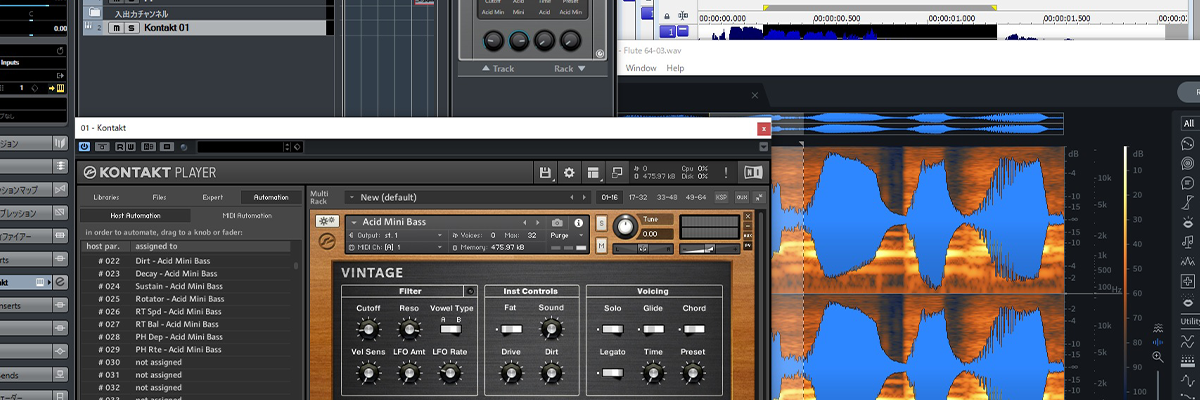Click the zoom magnifier icon in spectral editor
The height and width of the screenshot is (400, 1200).
point(1158,357)
